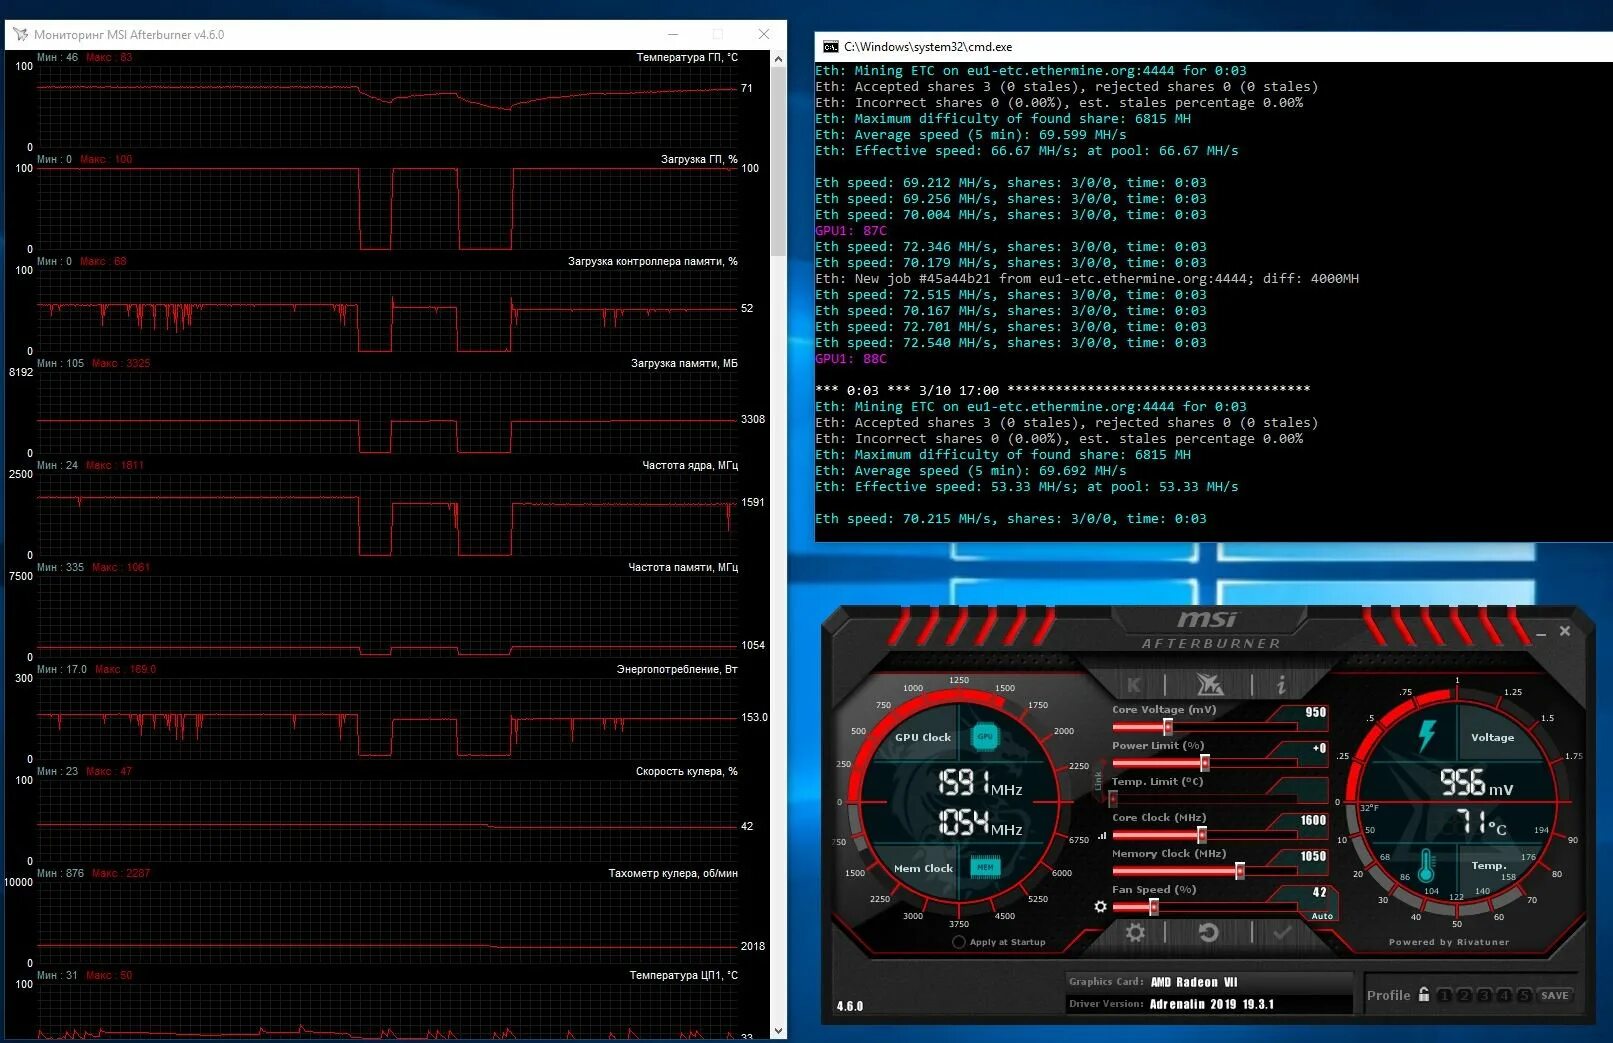Click the Memory Clock value field 1050
Screen dimensions: 1613x1043
pos(1312,856)
